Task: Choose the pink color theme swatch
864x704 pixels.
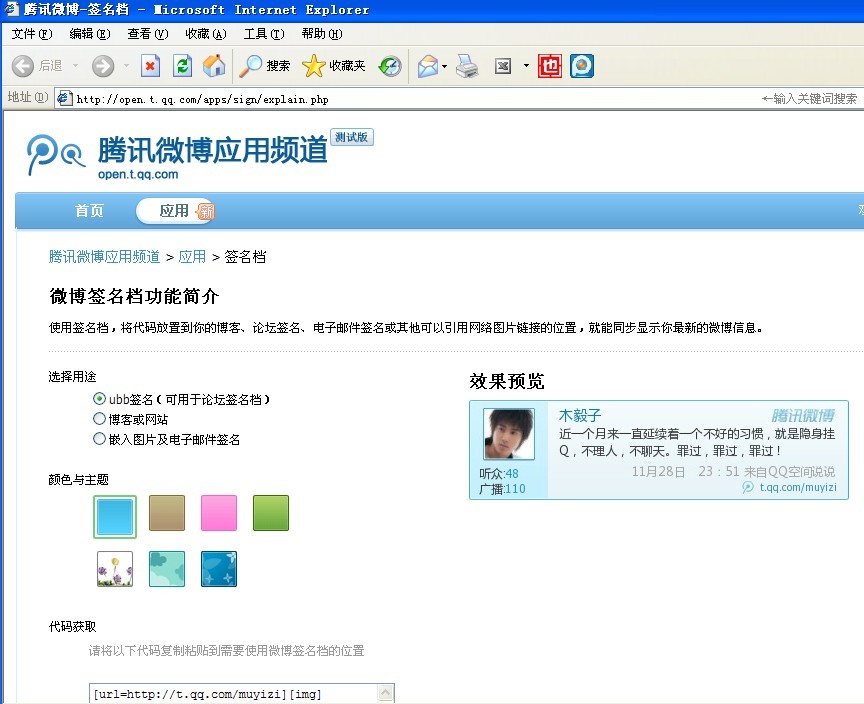Action: pyautogui.click(x=219, y=513)
